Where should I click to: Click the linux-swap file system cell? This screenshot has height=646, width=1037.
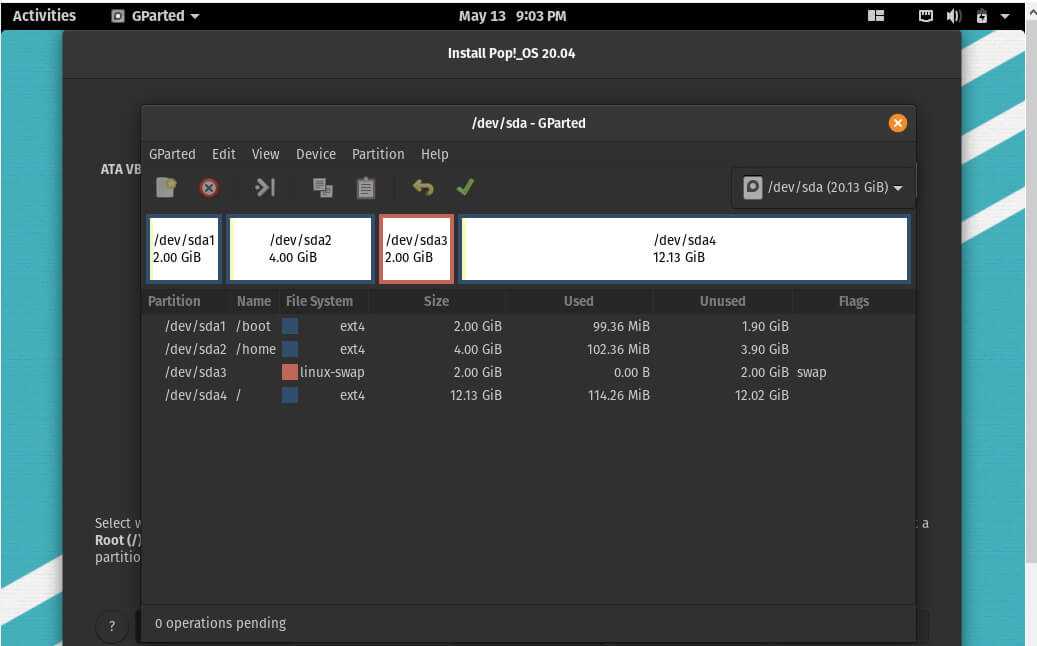(x=332, y=372)
